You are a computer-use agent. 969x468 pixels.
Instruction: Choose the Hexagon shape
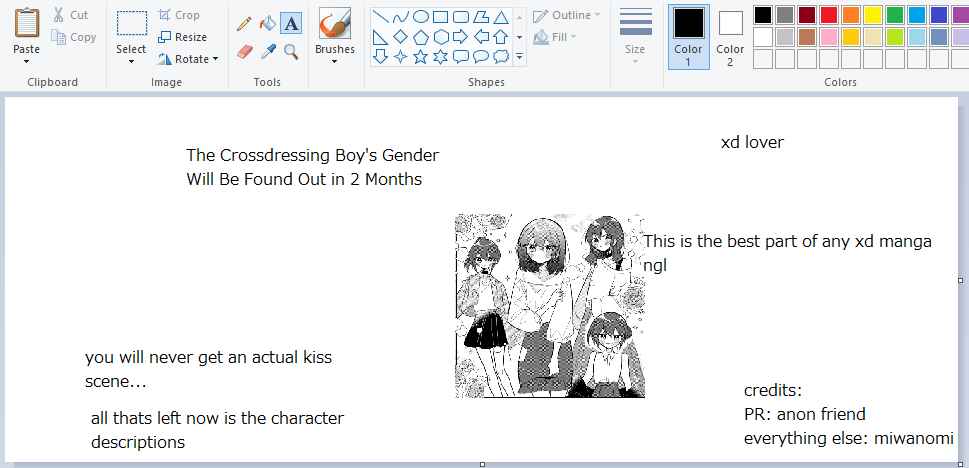[440, 37]
